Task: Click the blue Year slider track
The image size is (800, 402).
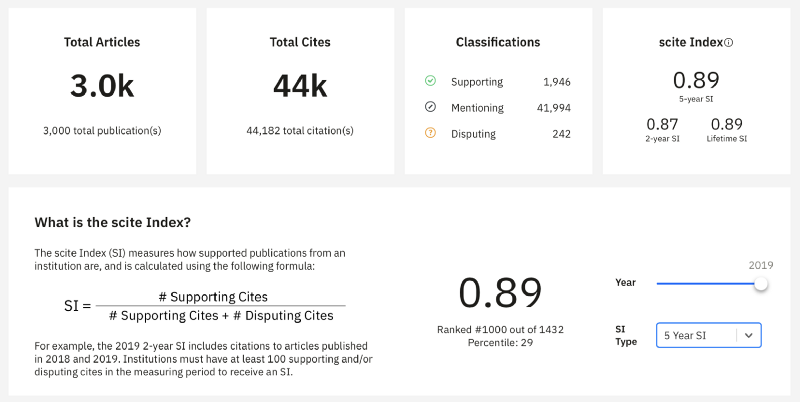Action: tap(705, 284)
